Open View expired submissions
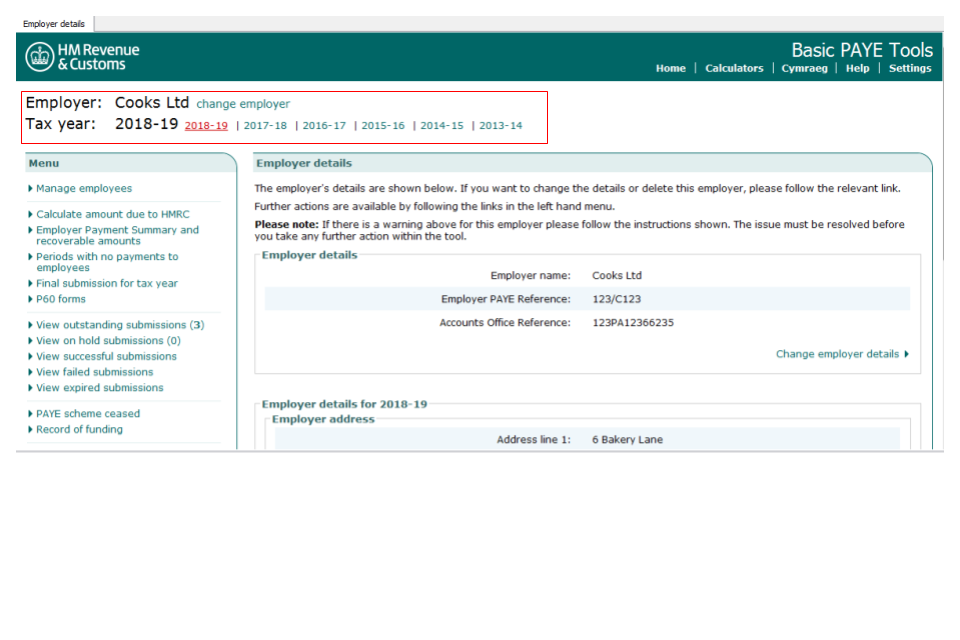Image resolution: width=960 pixels, height=640 pixels. click(x=100, y=388)
